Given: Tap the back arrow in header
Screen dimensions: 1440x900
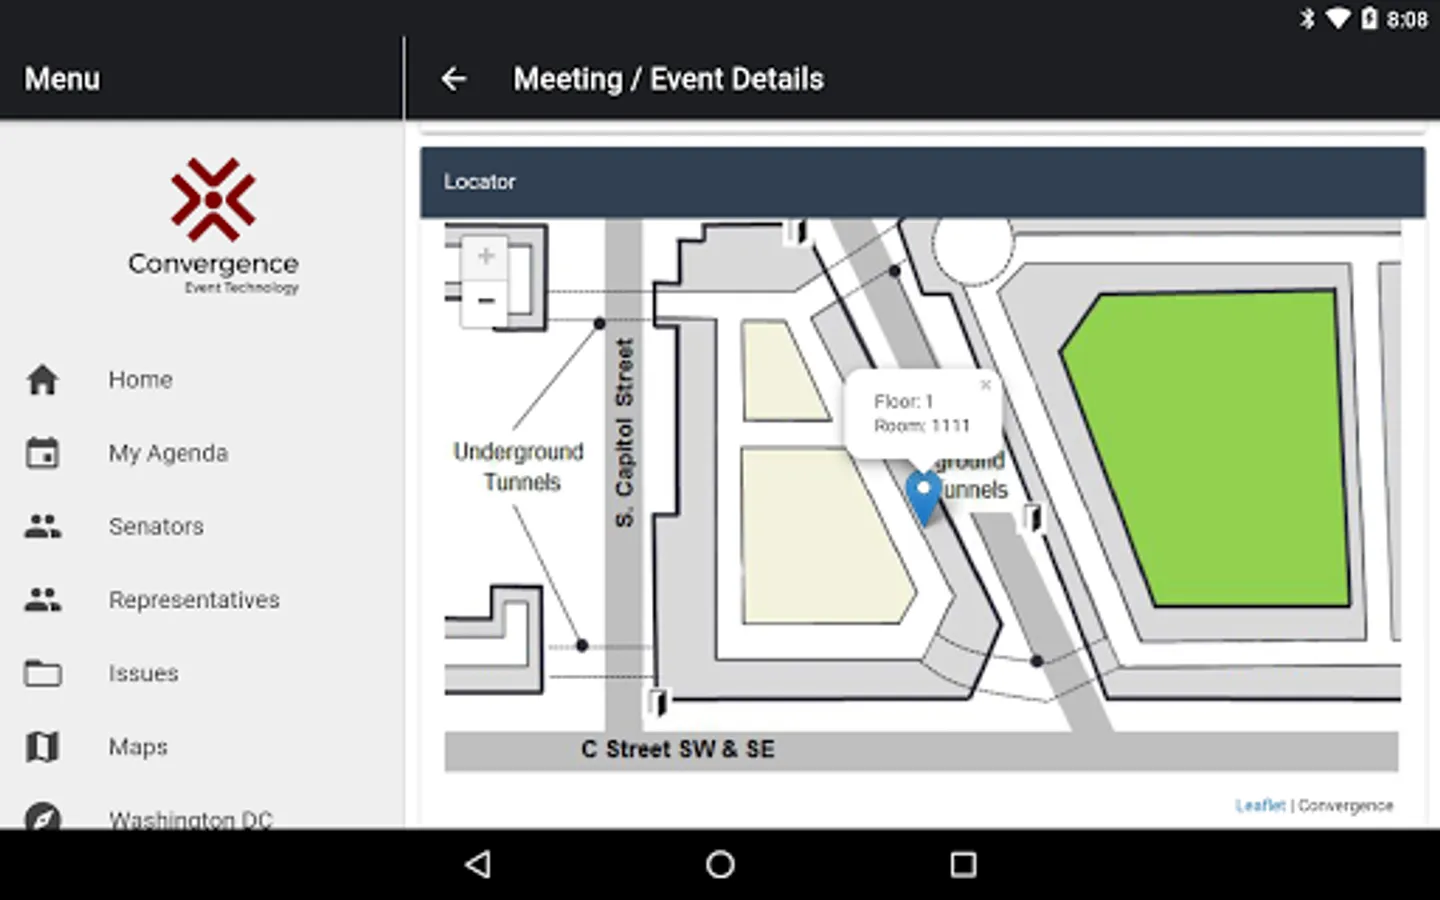Looking at the screenshot, I should click(454, 79).
